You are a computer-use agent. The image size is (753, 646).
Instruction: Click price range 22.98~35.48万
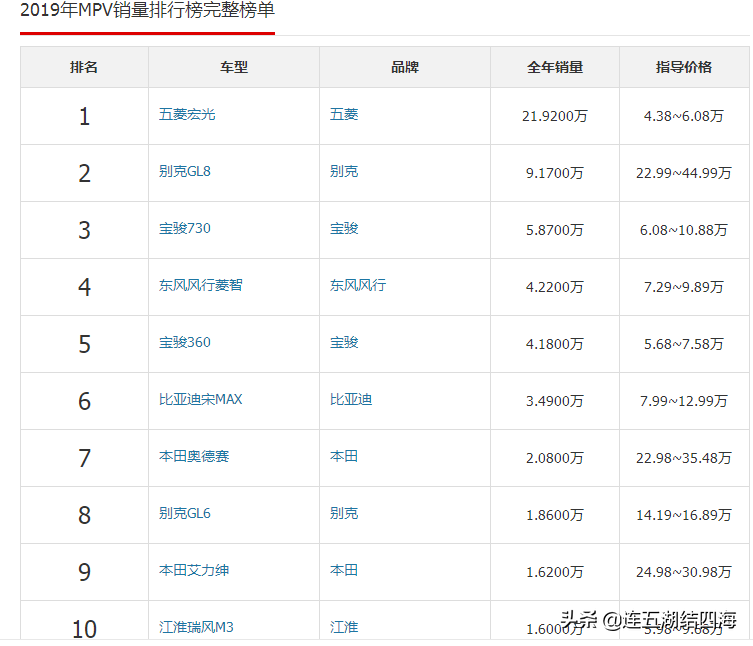684,458
